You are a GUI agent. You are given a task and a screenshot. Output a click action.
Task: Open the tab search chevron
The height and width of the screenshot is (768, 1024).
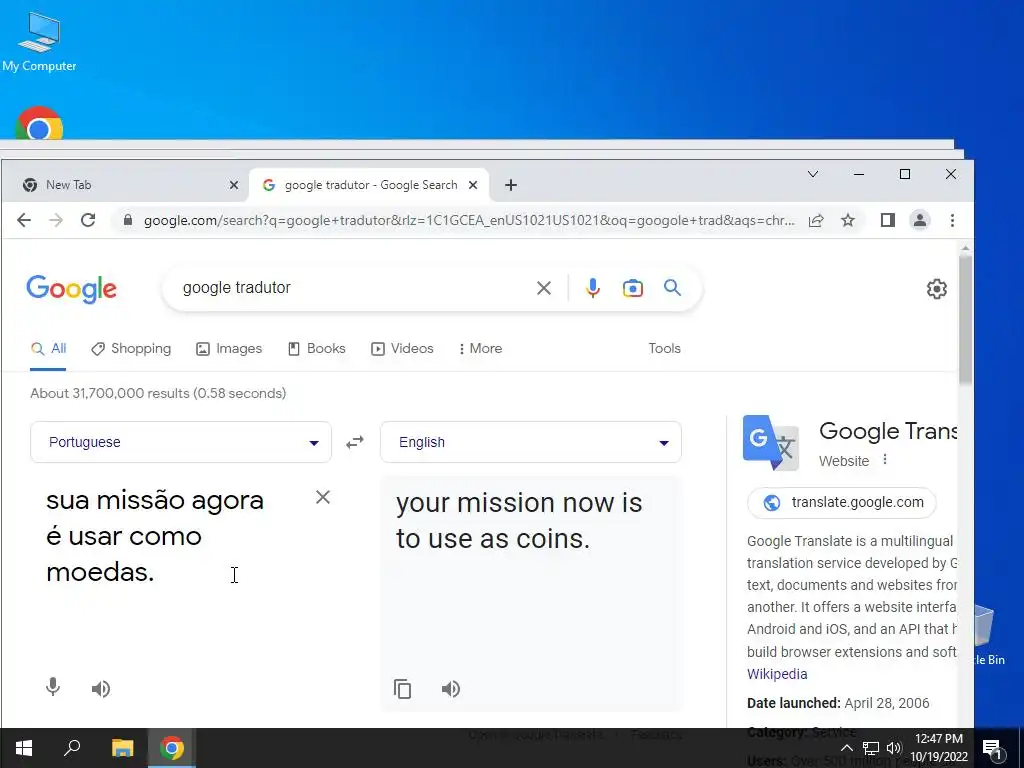812,174
